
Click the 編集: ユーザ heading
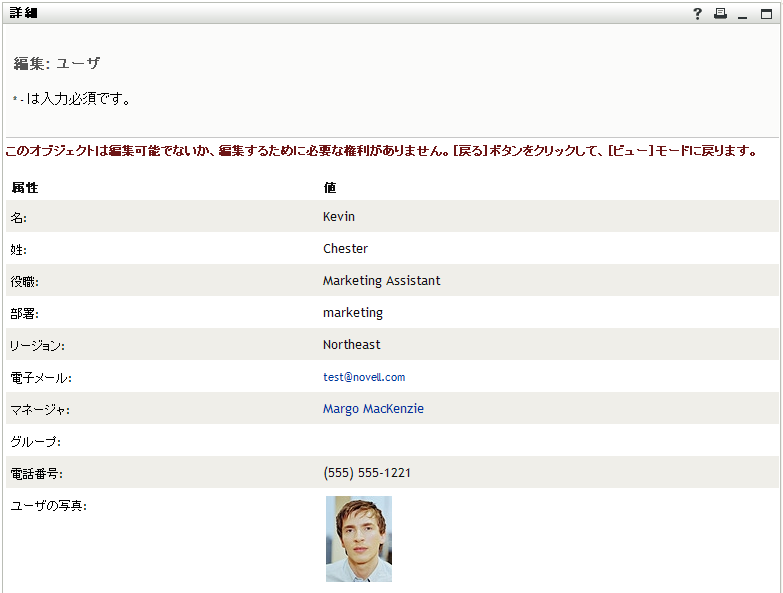click(x=57, y=64)
